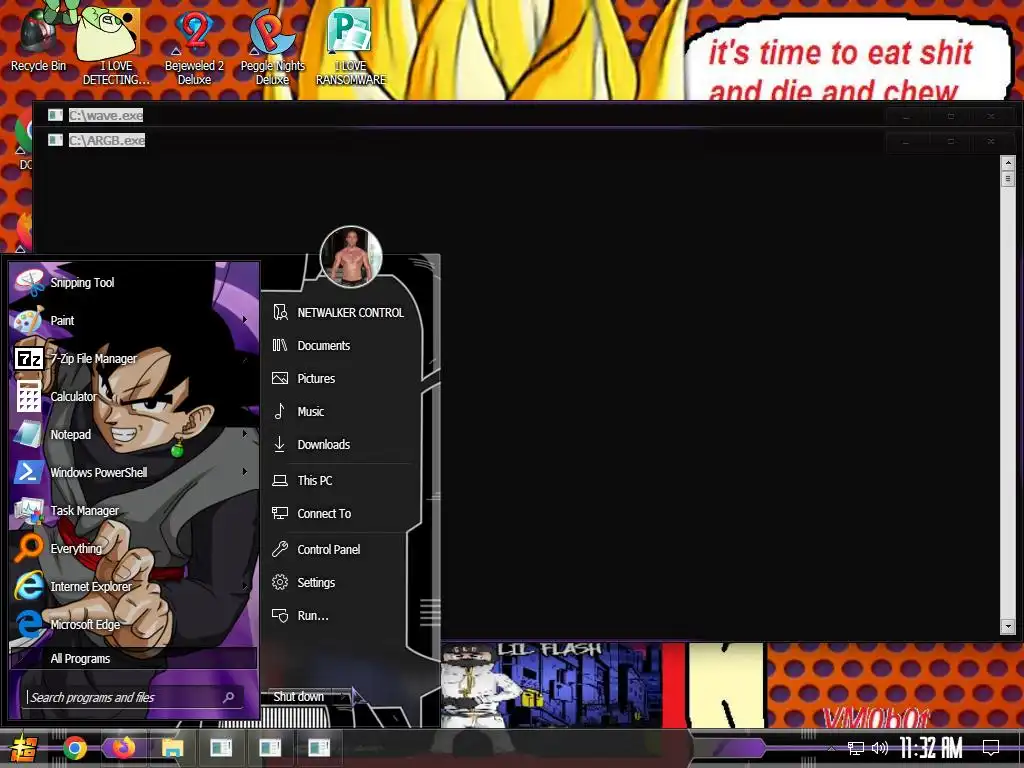
Task: Expand Windows PowerShell submenu arrow
Action: [x=245, y=472]
